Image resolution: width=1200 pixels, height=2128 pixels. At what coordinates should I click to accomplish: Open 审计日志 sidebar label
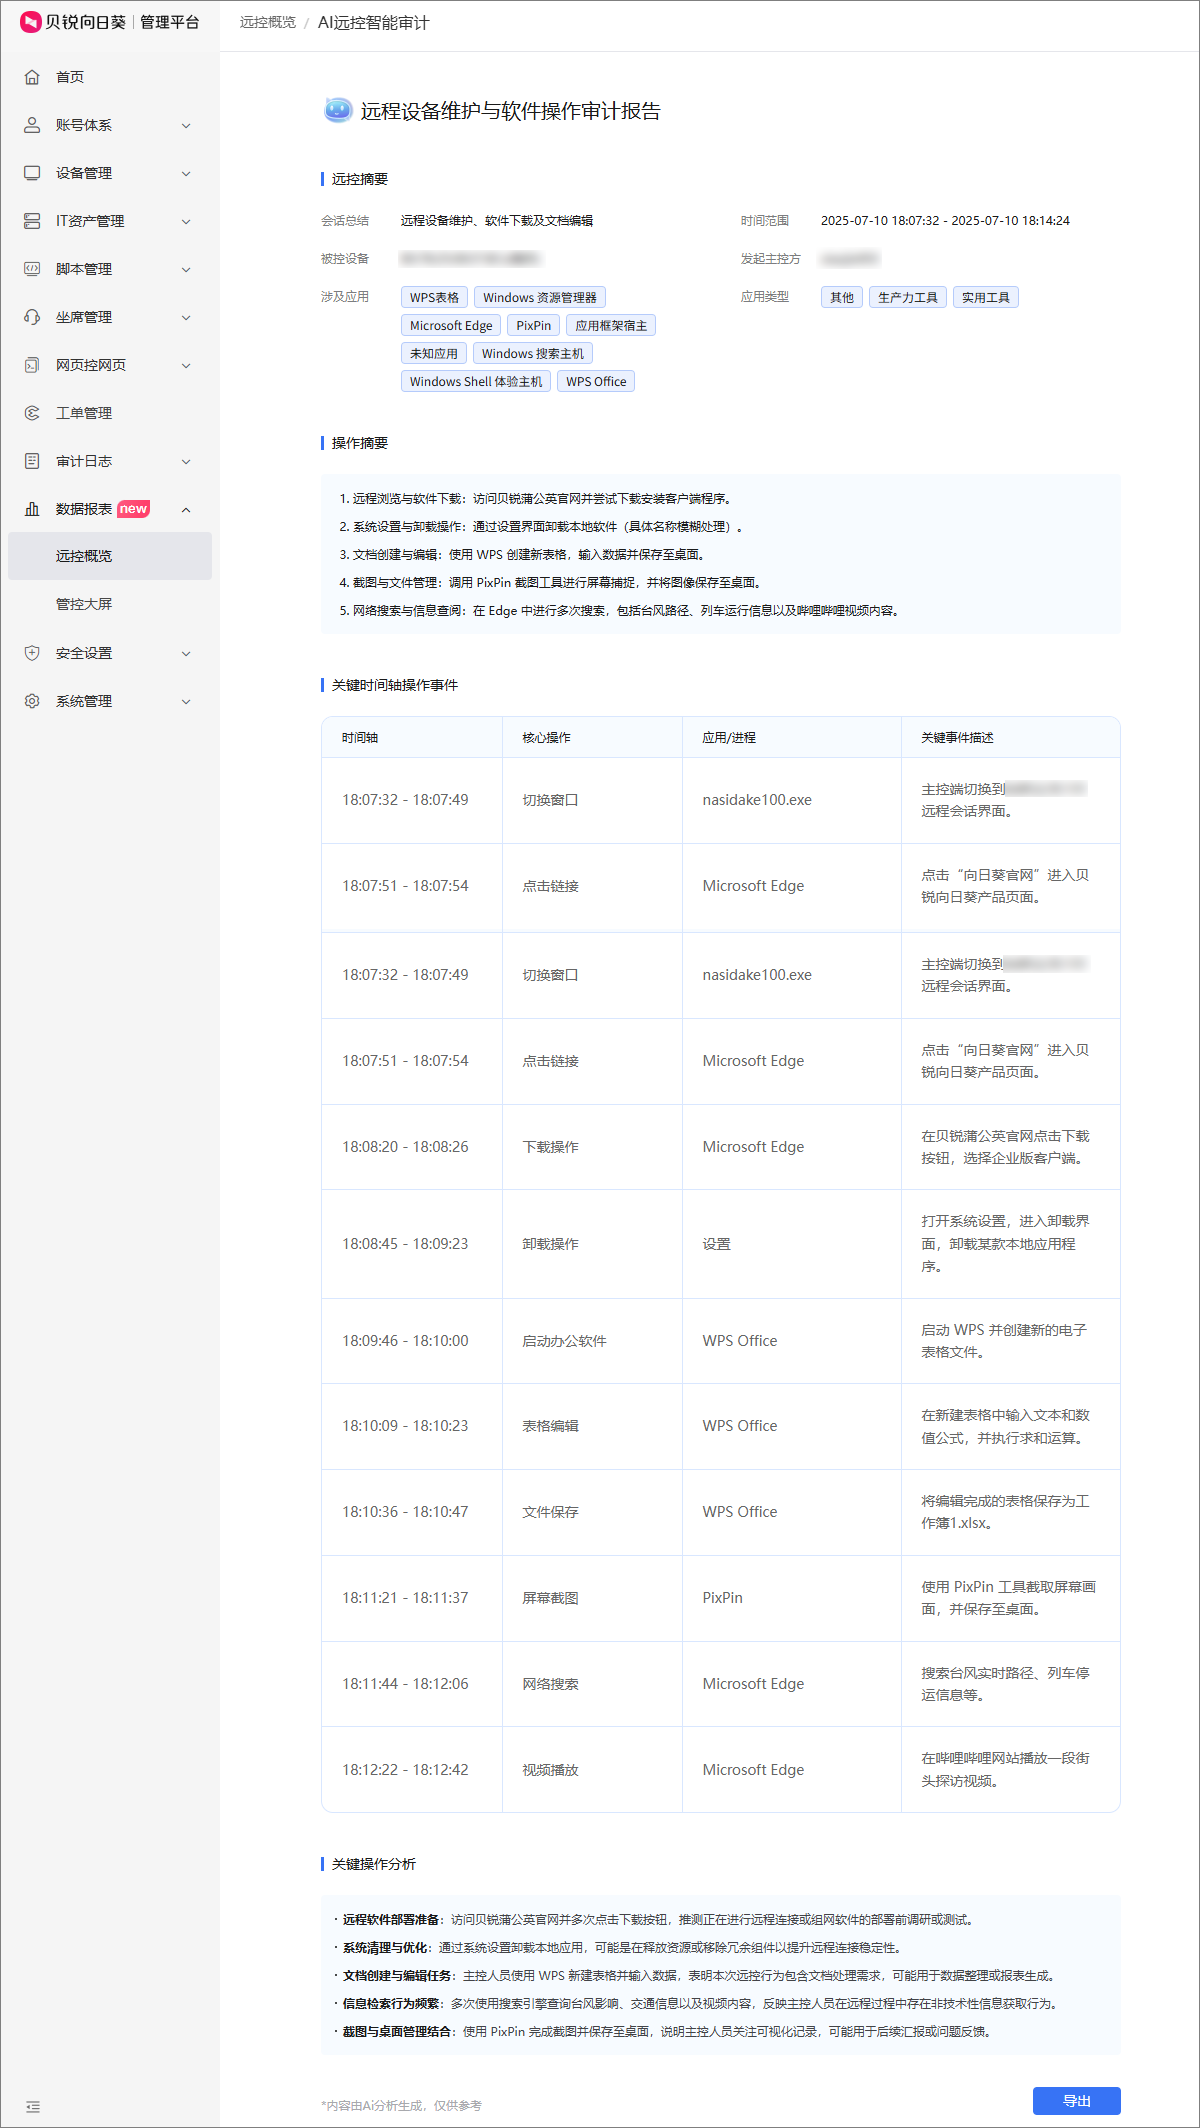pyautogui.click(x=84, y=461)
